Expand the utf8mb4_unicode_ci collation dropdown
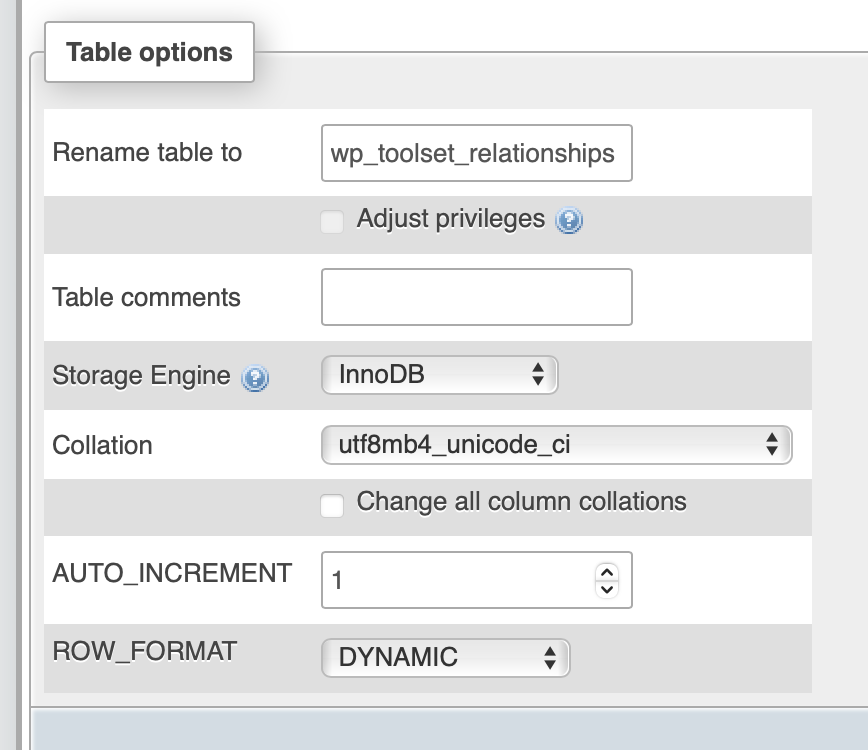The image size is (868, 750). coord(556,445)
